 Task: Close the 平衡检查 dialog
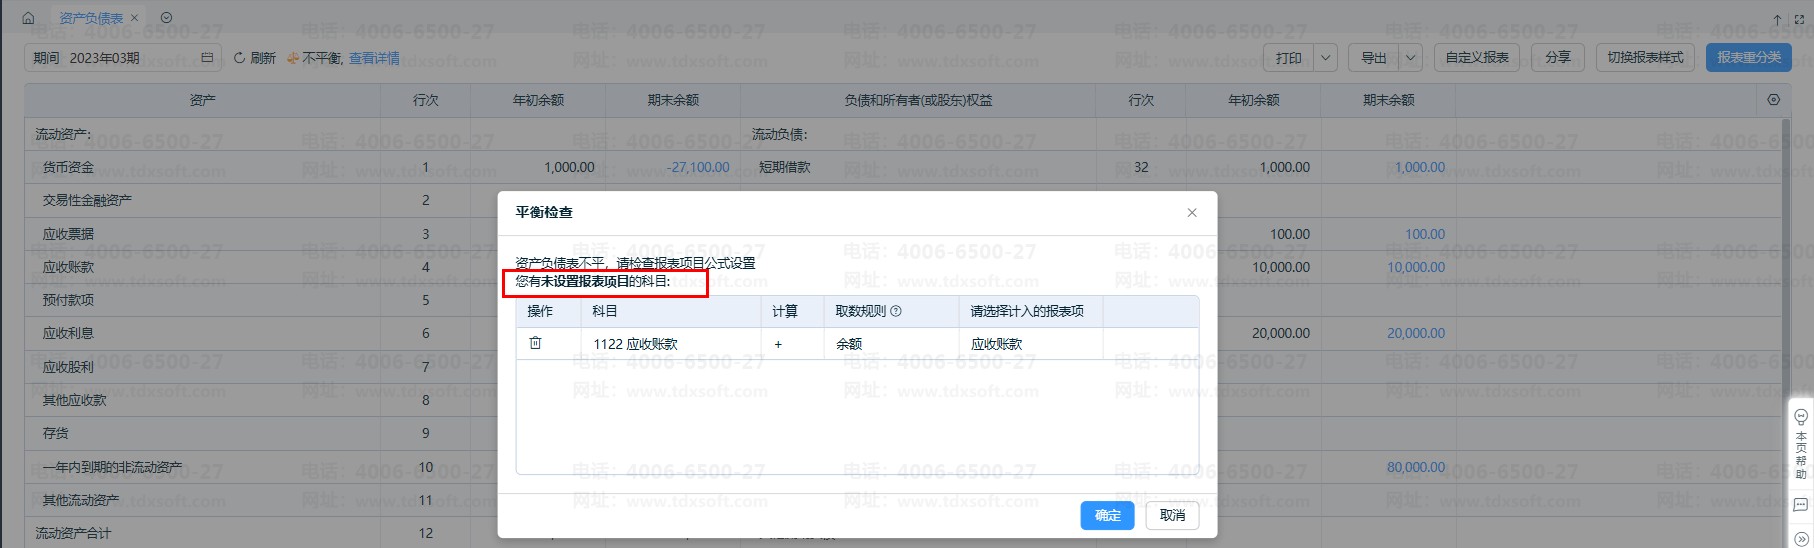point(1192,212)
